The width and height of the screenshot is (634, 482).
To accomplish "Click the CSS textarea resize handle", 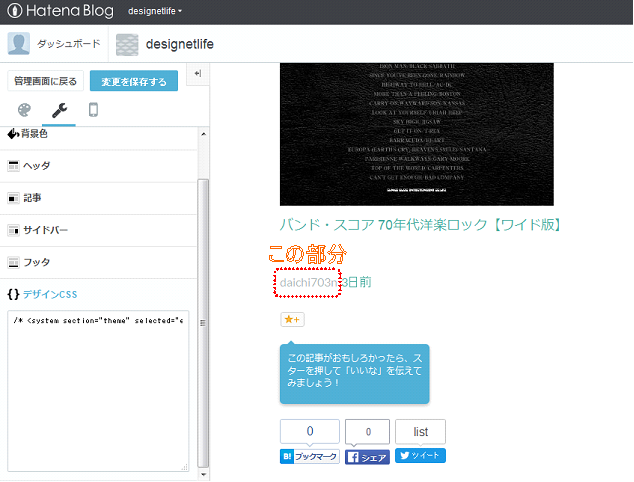I will (x=185, y=467).
